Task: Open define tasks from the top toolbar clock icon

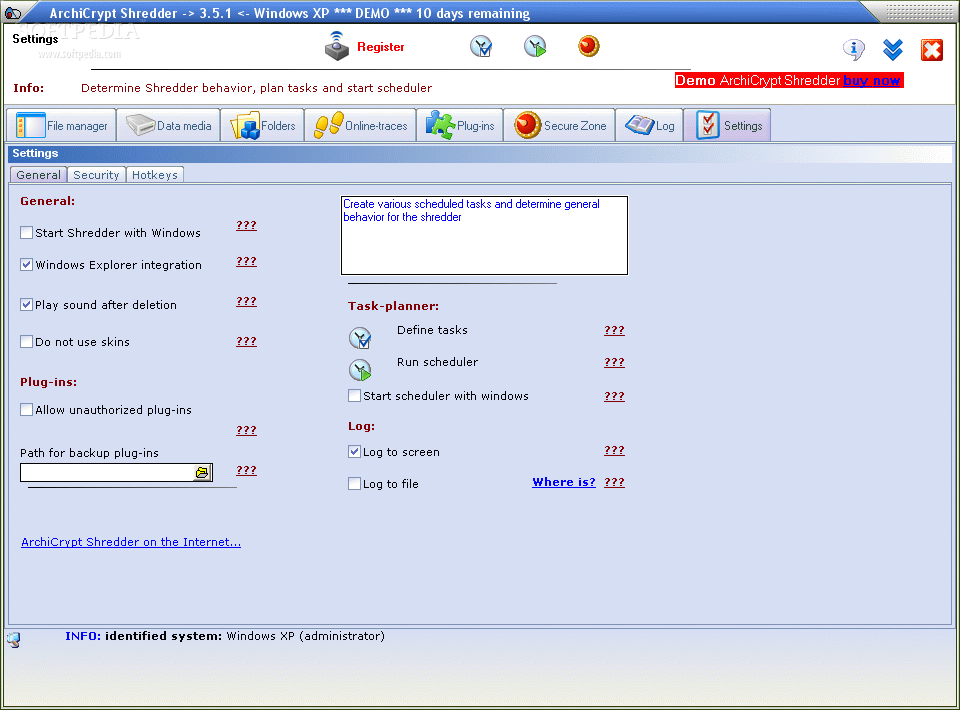Action: pos(481,47)
